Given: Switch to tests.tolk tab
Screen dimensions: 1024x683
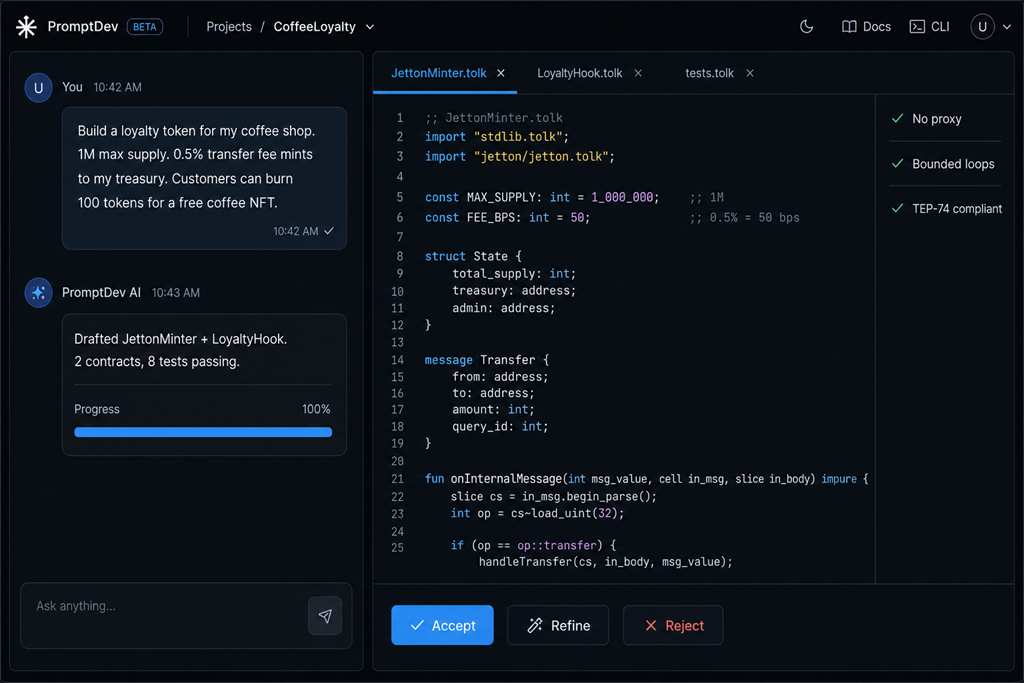Looking at the screenshot, I should tap(709, 73).
